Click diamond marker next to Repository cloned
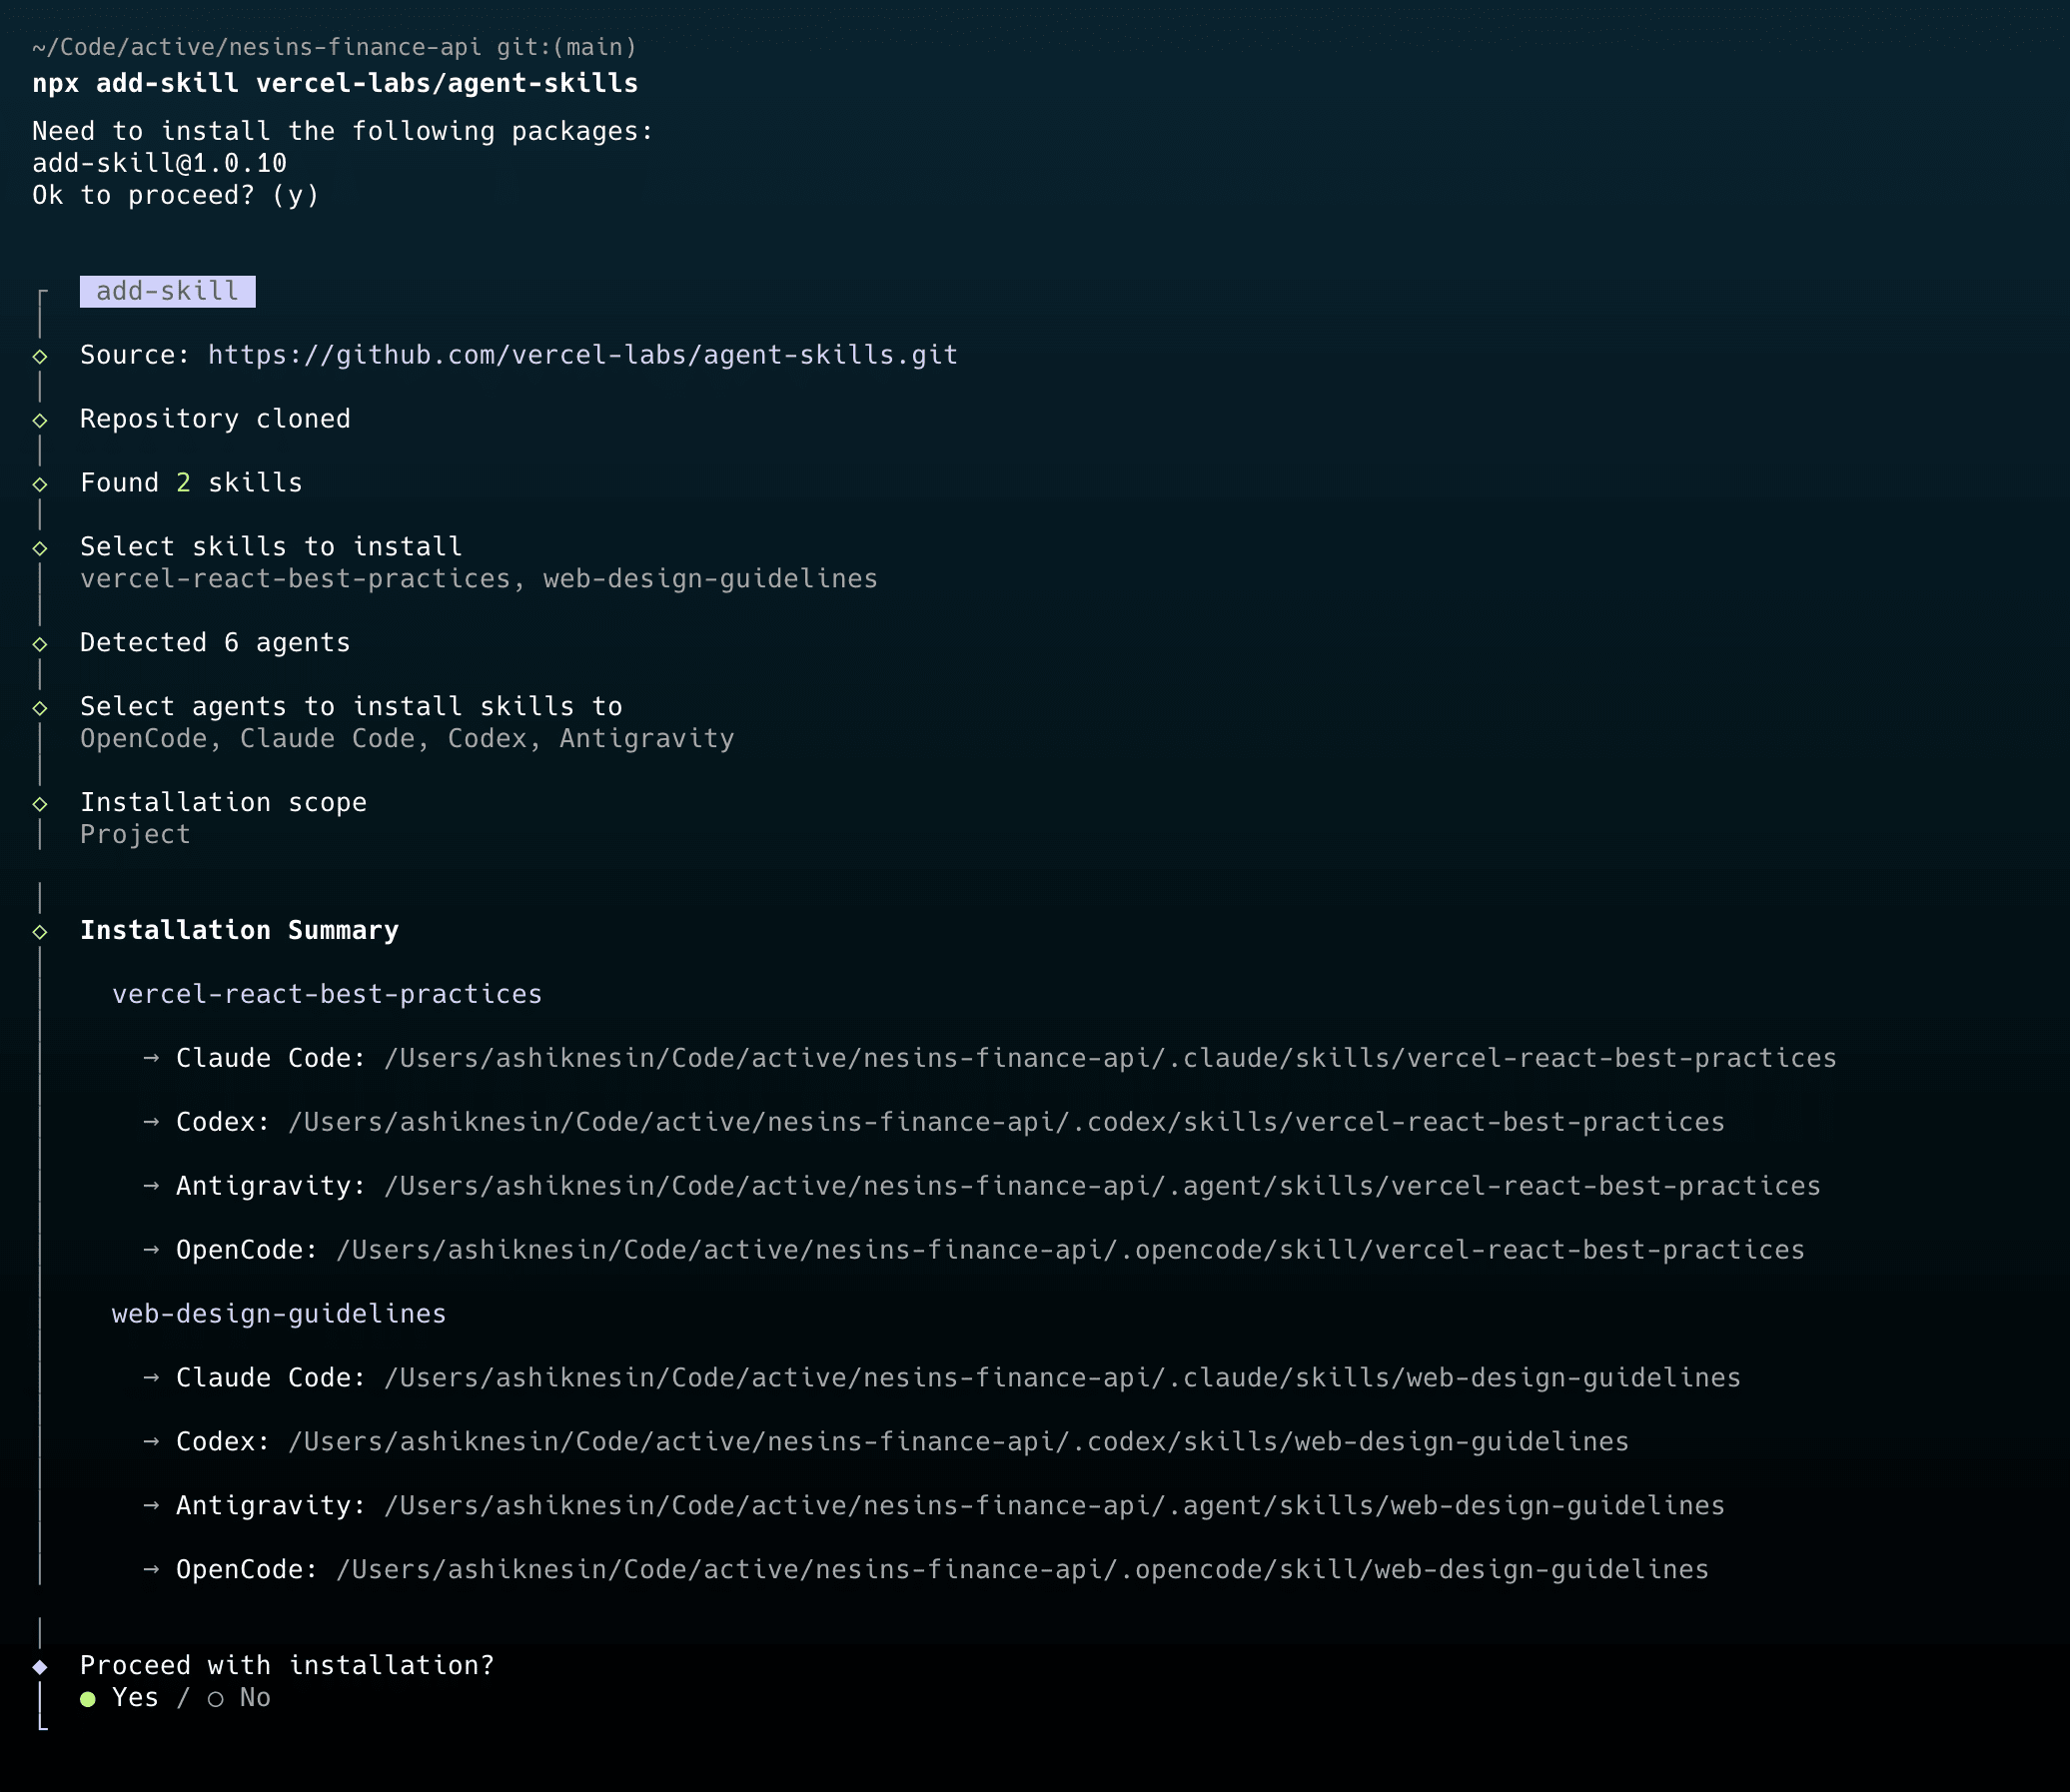The width and height of the screenshot is (2070, 1792). click(x=40, y=420)
